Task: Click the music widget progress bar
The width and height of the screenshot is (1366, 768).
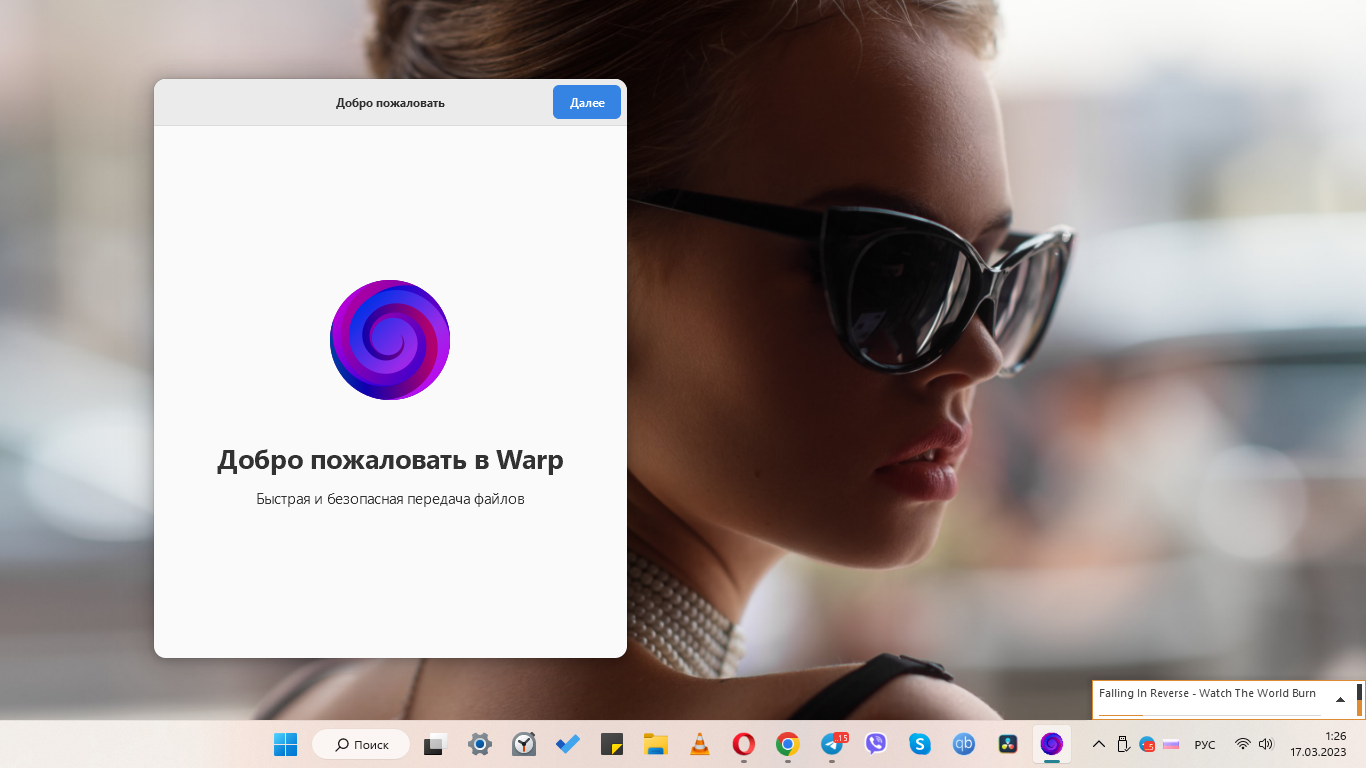Action: tap(1209, 715)
